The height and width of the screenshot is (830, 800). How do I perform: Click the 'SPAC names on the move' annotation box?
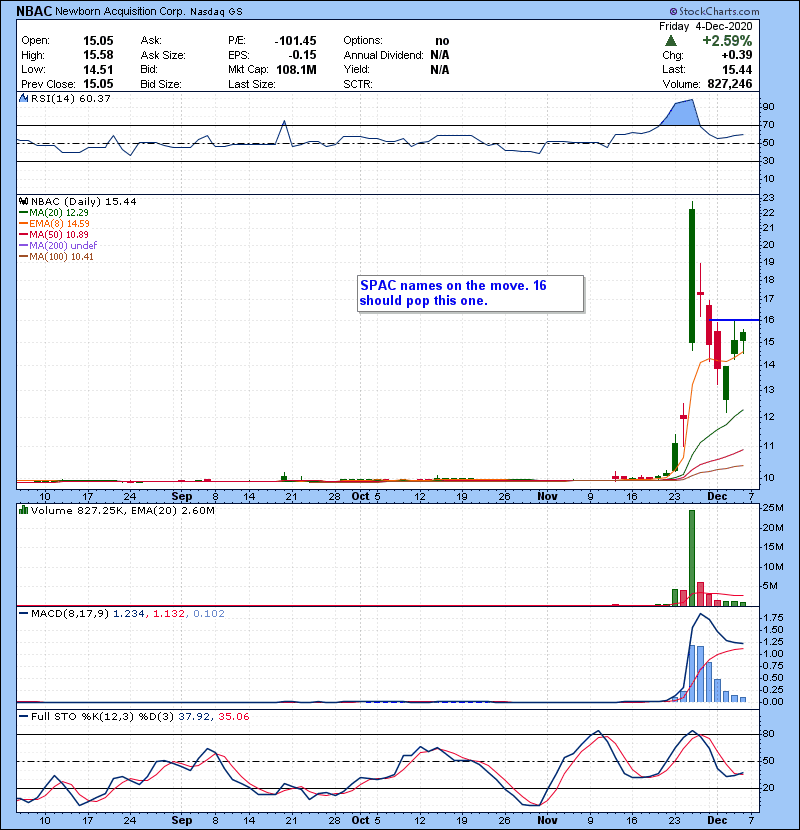[x=469, y=293]
